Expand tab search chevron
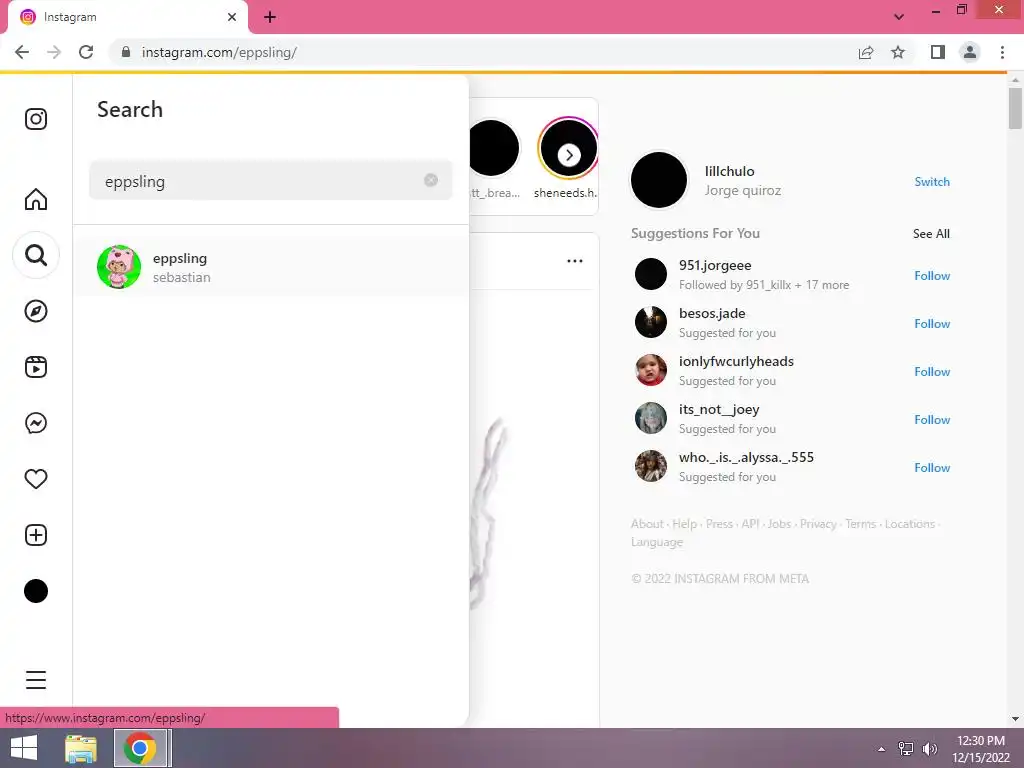Image resolution: width=1024 pixels, height=768 pixels. [899, 17]
